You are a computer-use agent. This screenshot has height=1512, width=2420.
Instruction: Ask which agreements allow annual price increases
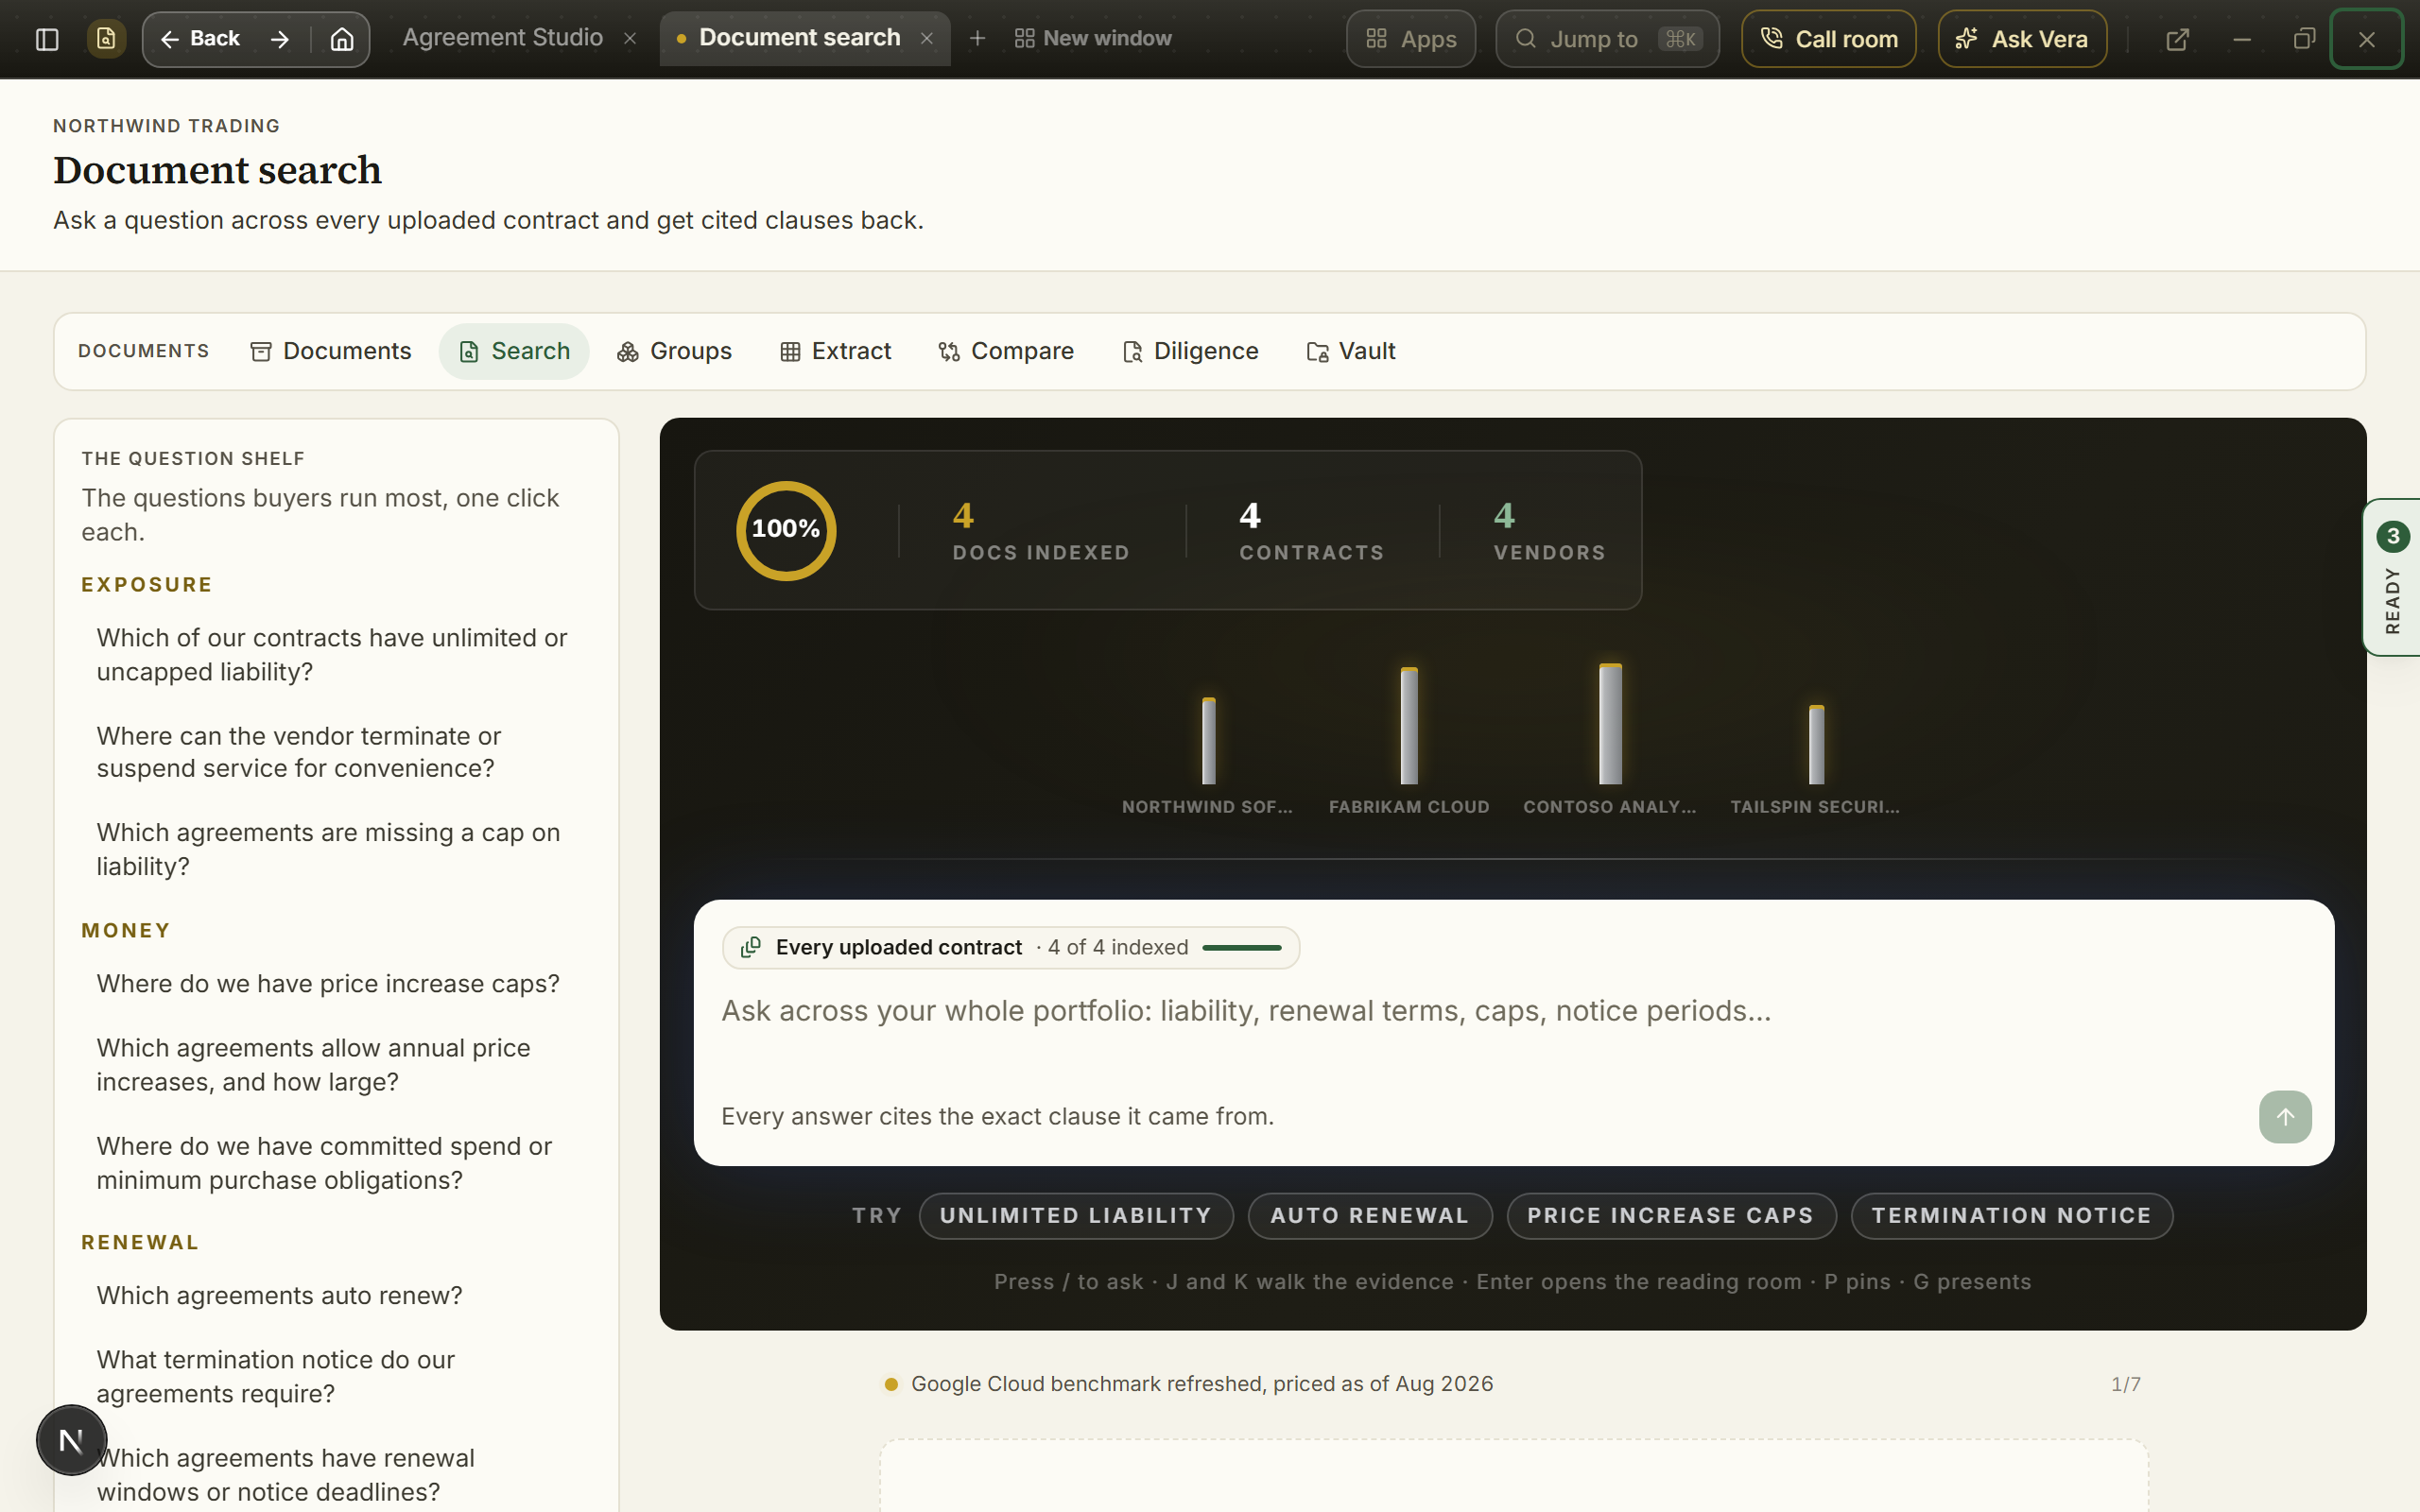[336, 1065]
